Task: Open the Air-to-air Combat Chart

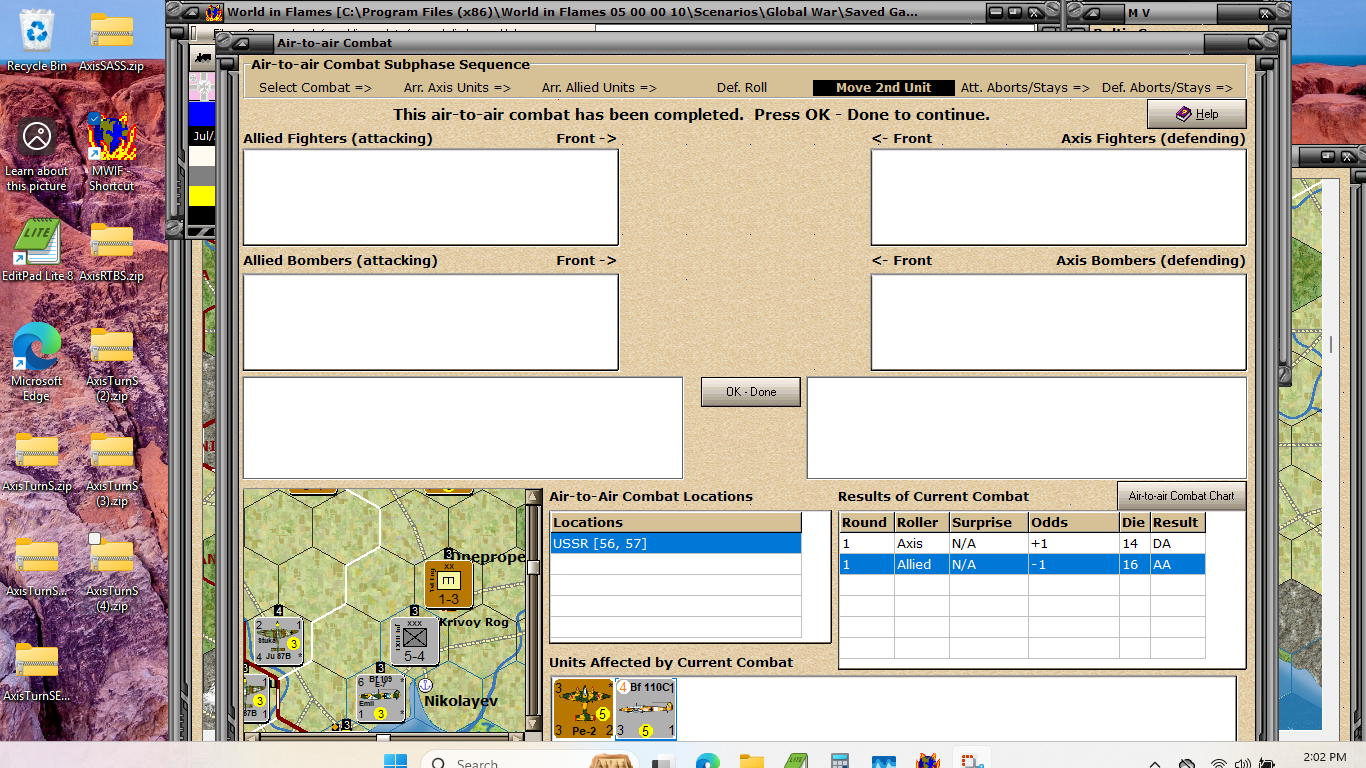Action: pos(1181,496)
